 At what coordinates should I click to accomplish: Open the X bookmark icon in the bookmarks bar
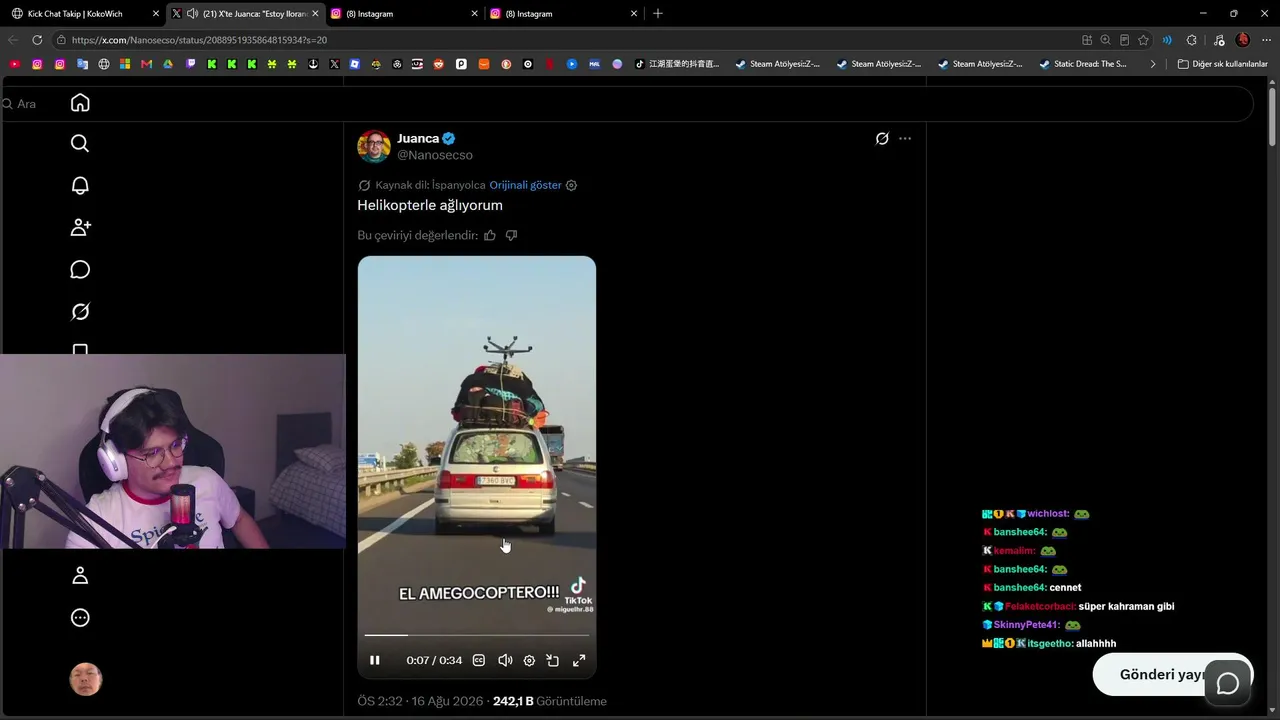[334, 64]
